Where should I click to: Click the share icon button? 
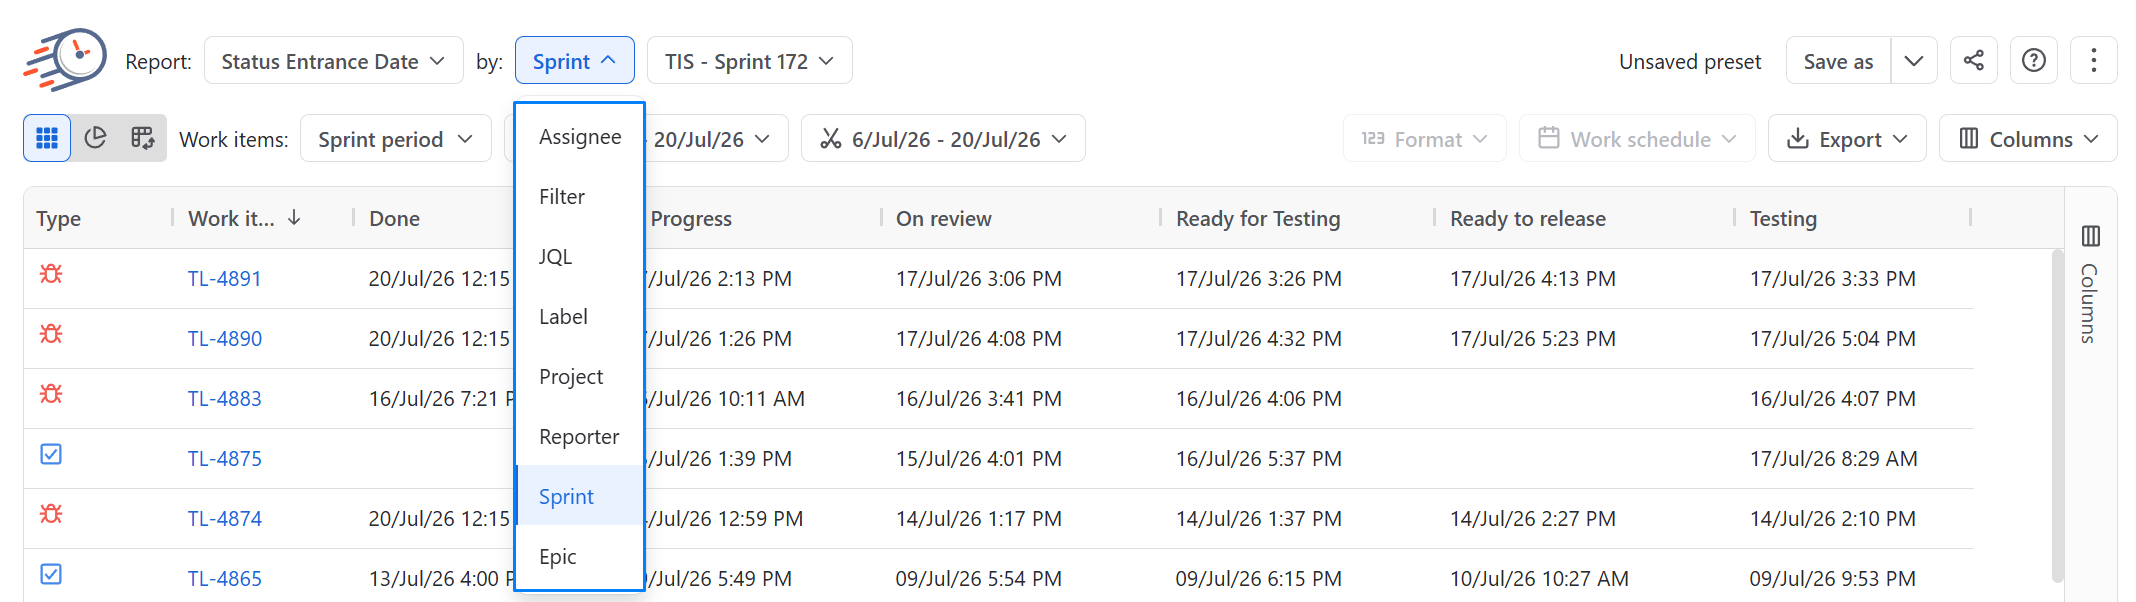click(x=1973, y=61)
